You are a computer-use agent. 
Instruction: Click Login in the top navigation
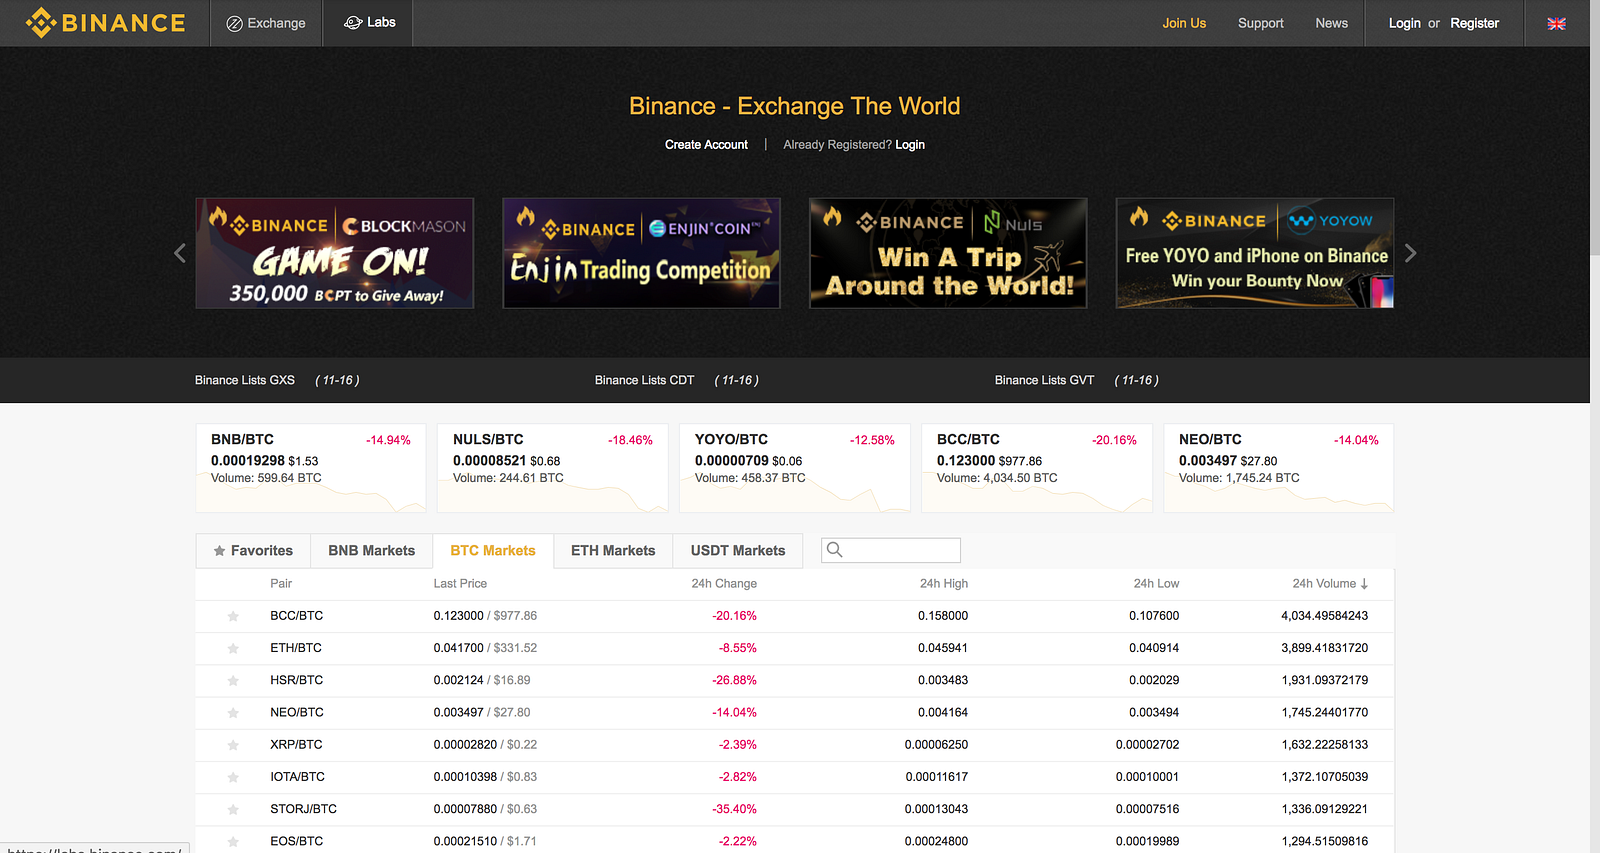(x=1405, y=23)
